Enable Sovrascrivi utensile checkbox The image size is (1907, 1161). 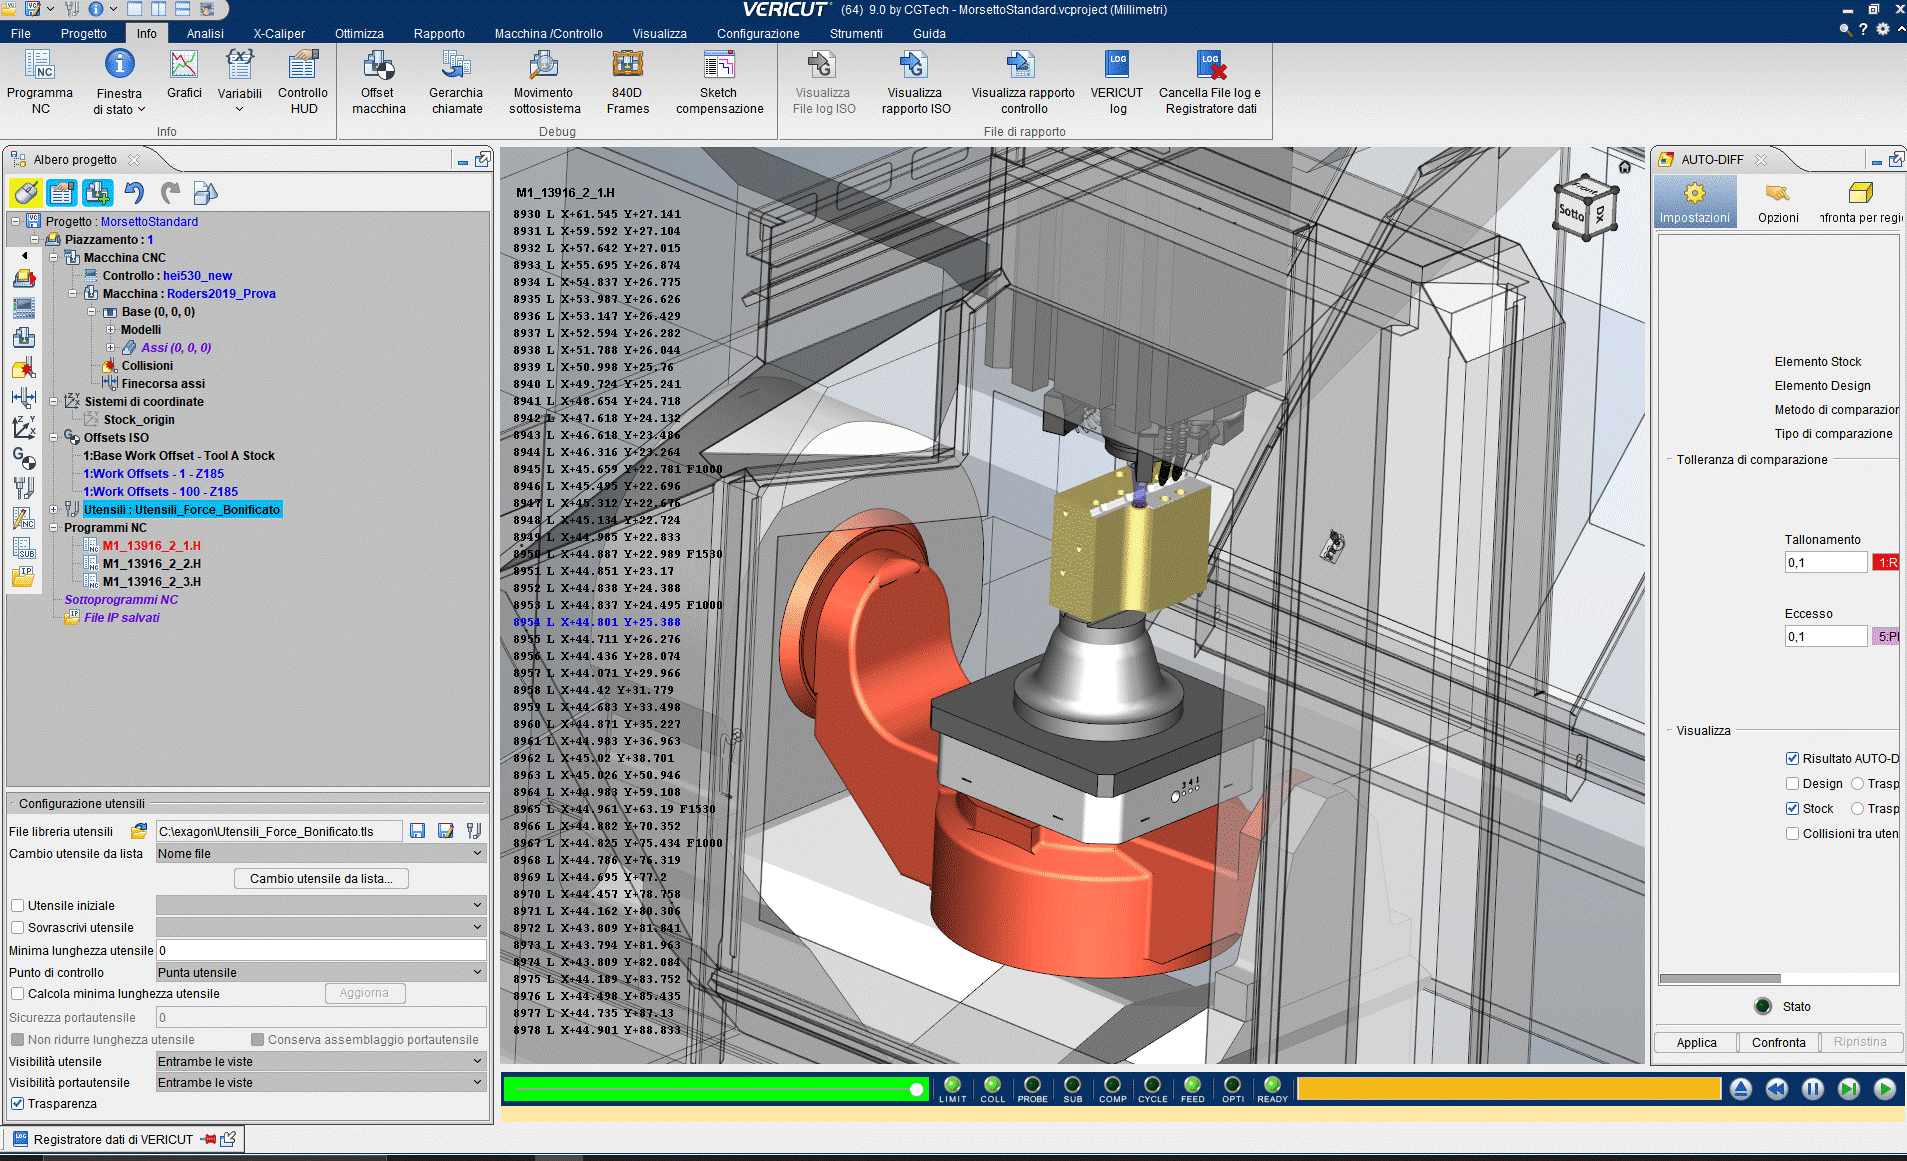coord(17,928)
